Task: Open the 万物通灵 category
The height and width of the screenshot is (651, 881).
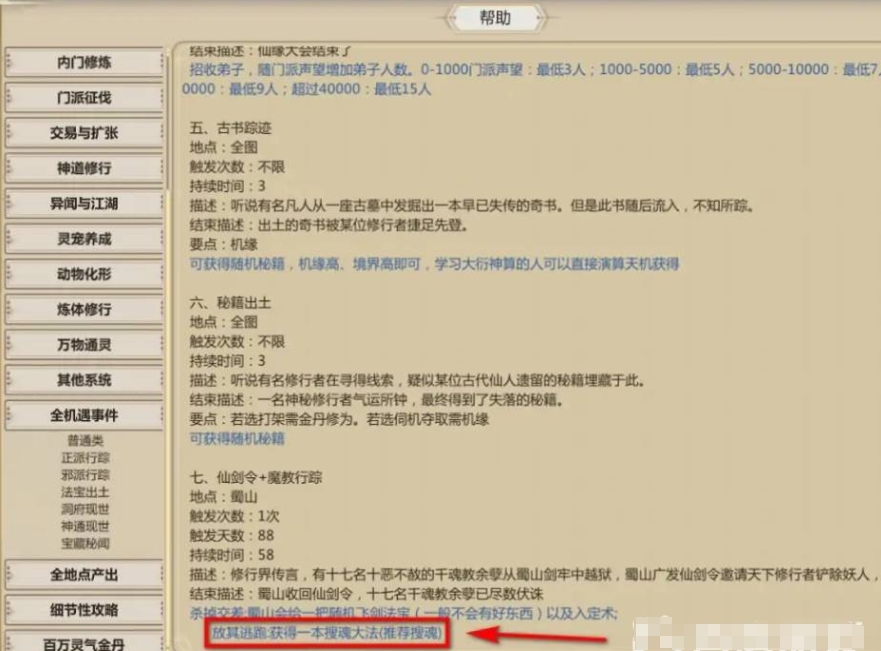Action: point(84,345)
